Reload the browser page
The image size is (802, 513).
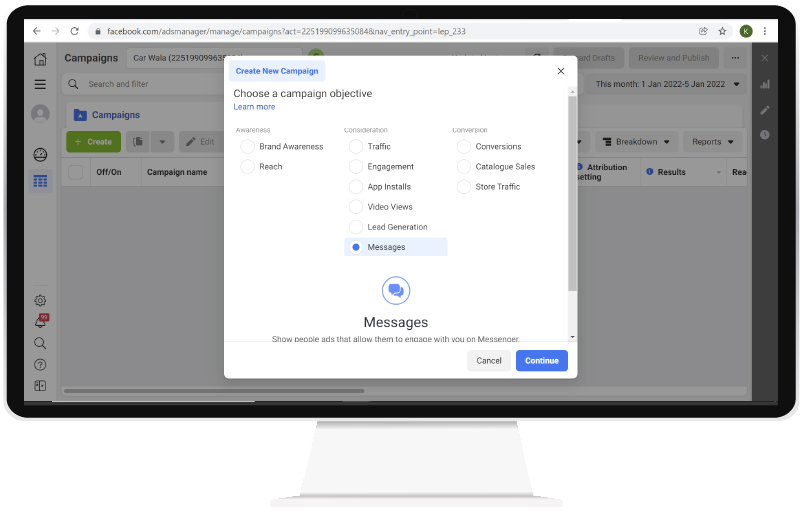click(x=75, y=31)
